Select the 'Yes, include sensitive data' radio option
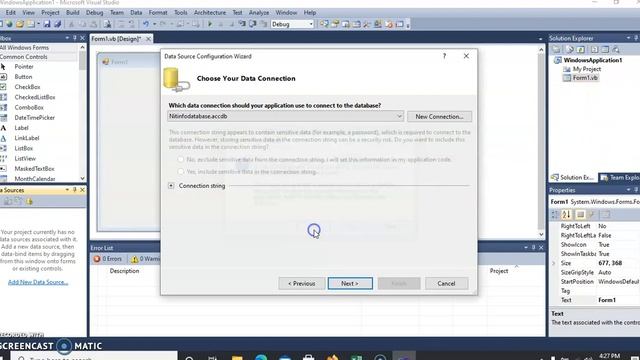640x360 pixels. [180, 171]
